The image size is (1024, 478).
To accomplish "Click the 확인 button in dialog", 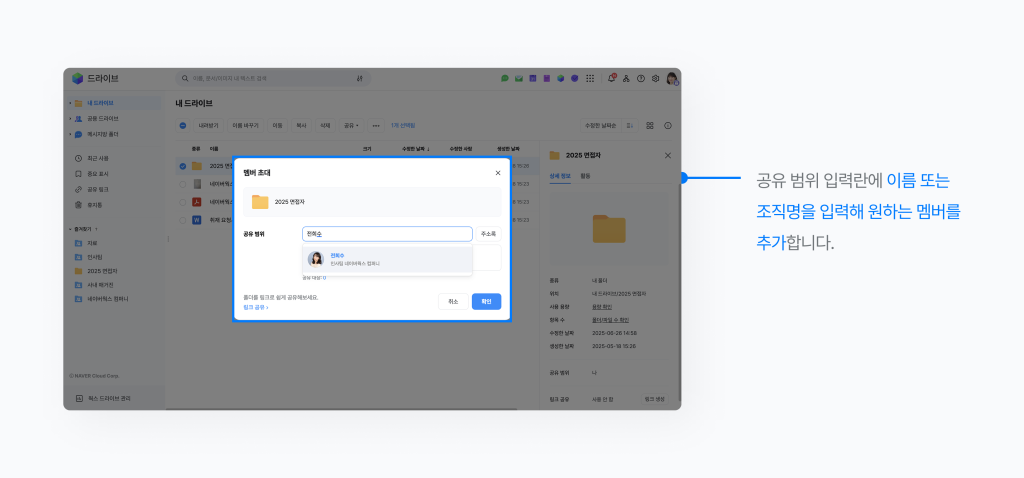I will 486,301.
